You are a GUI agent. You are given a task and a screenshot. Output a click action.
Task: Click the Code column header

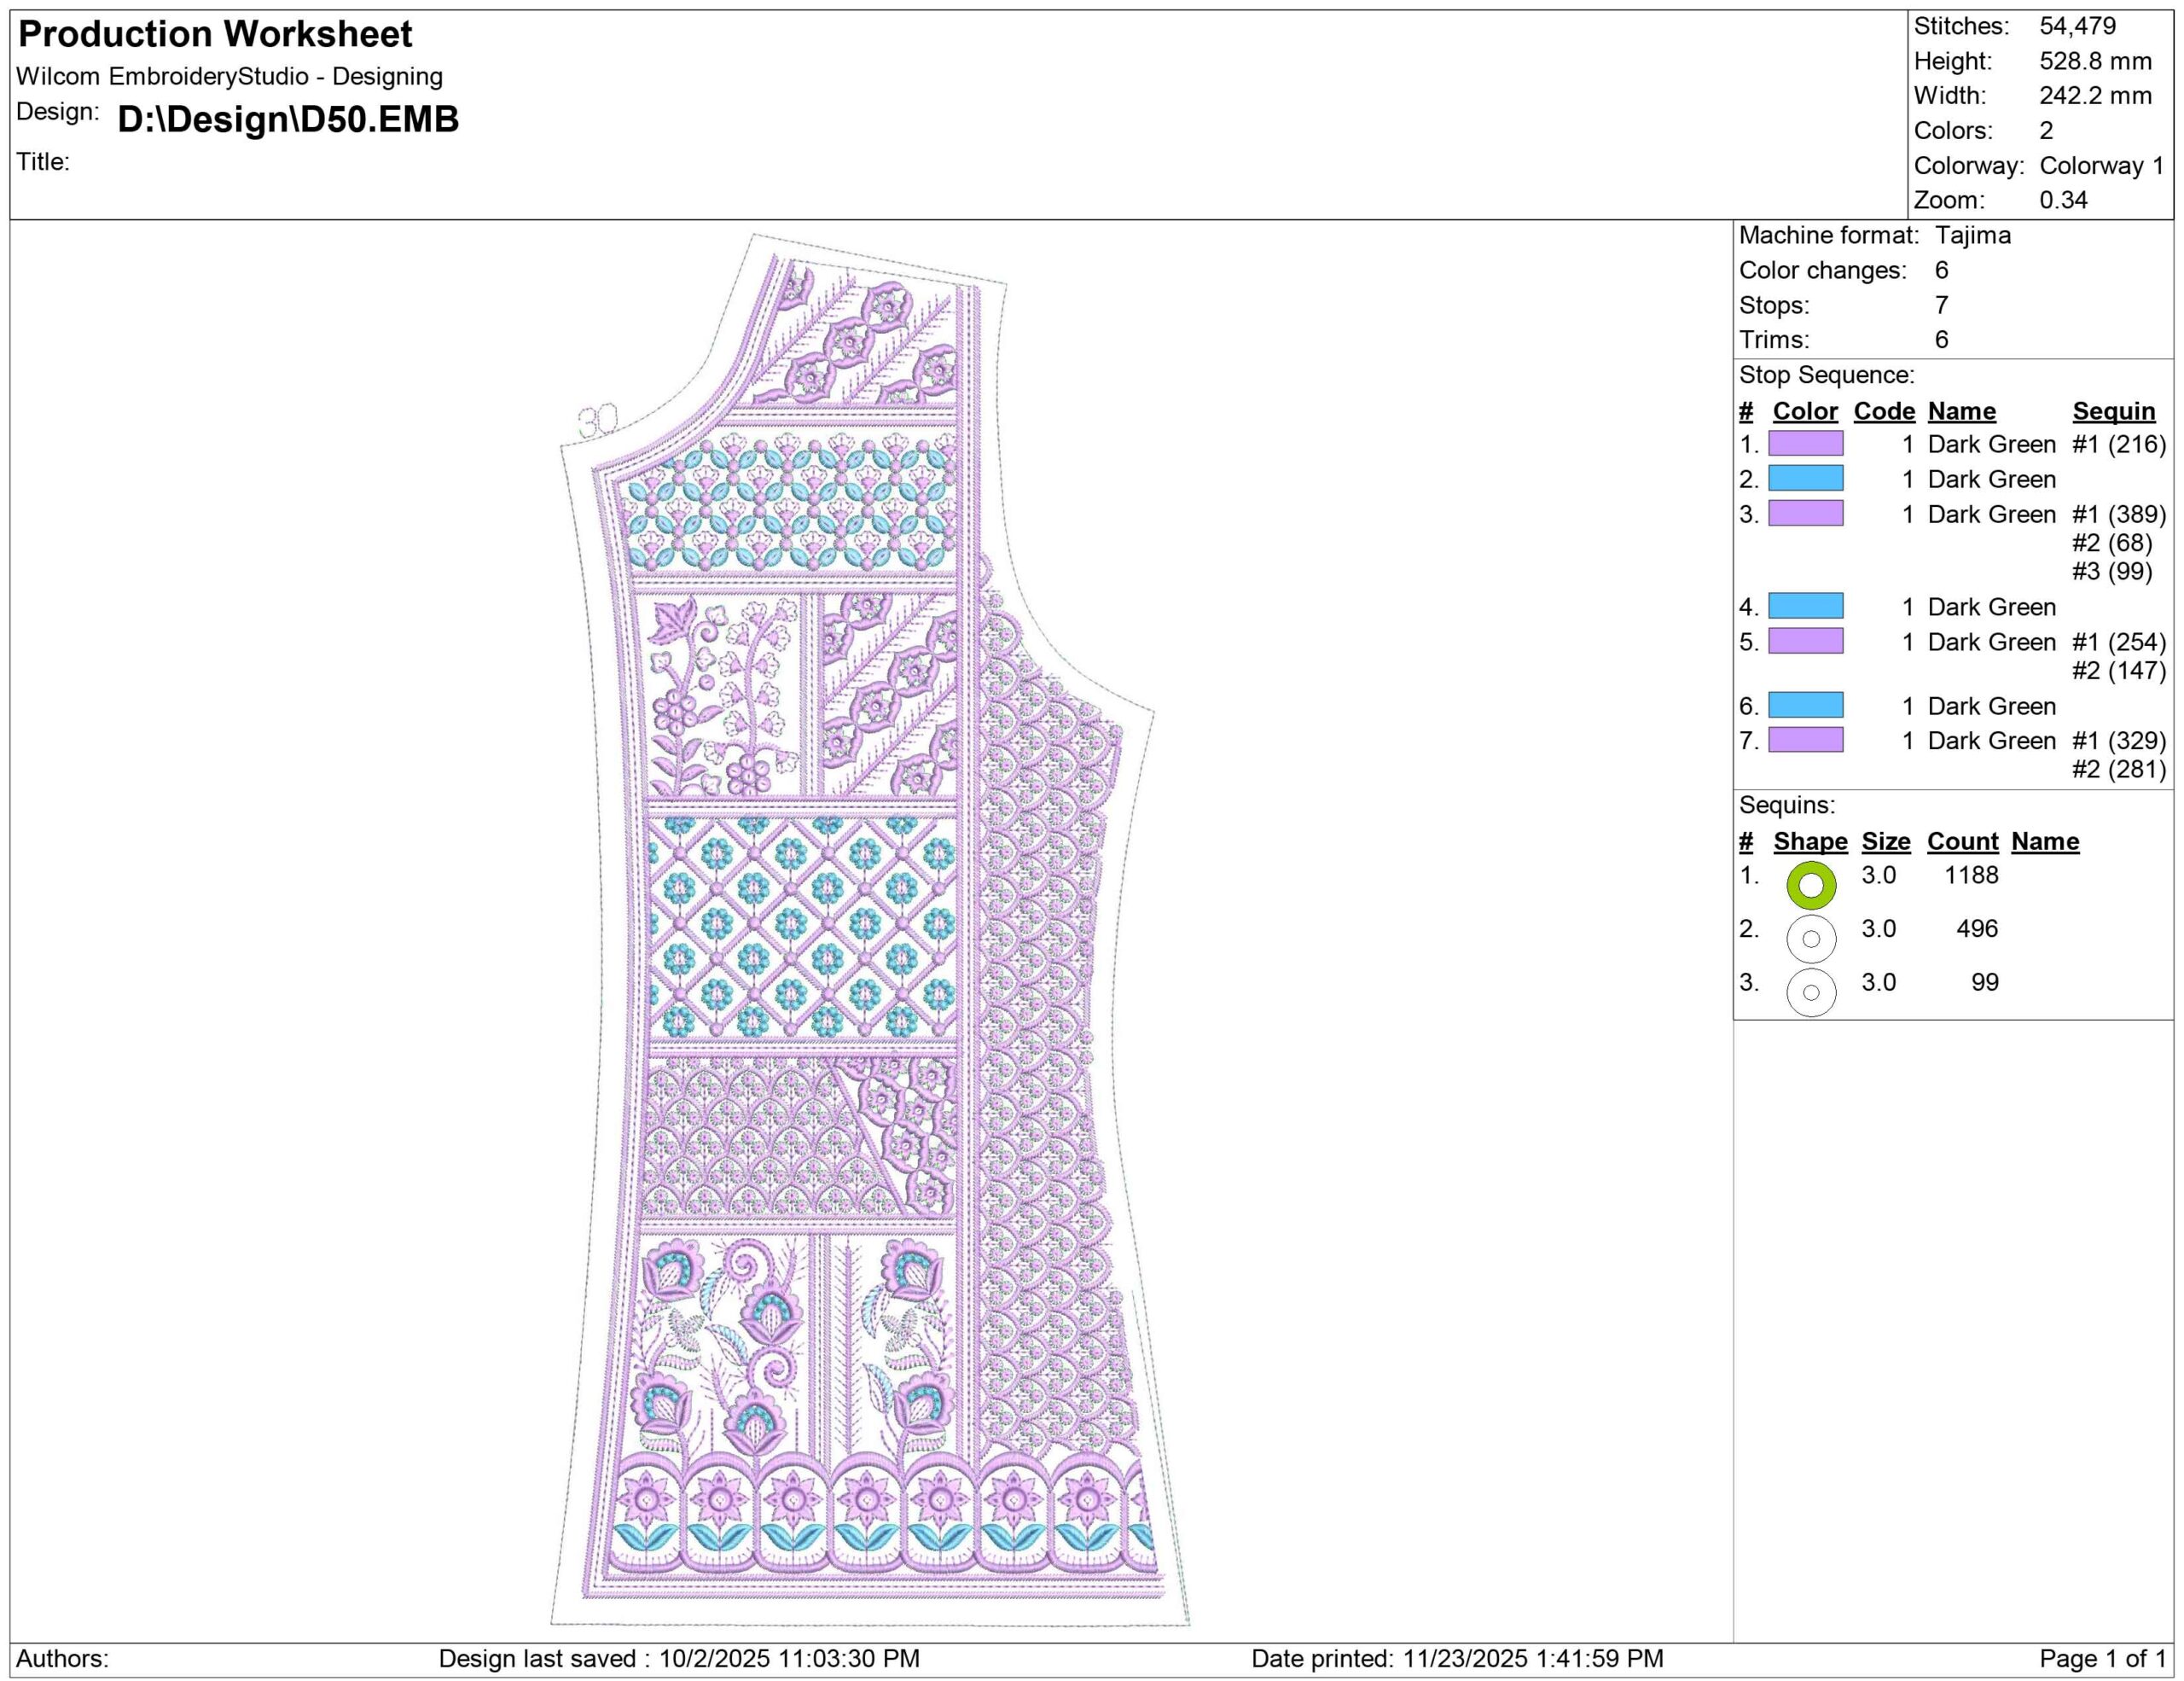[x=1884, y=411]
